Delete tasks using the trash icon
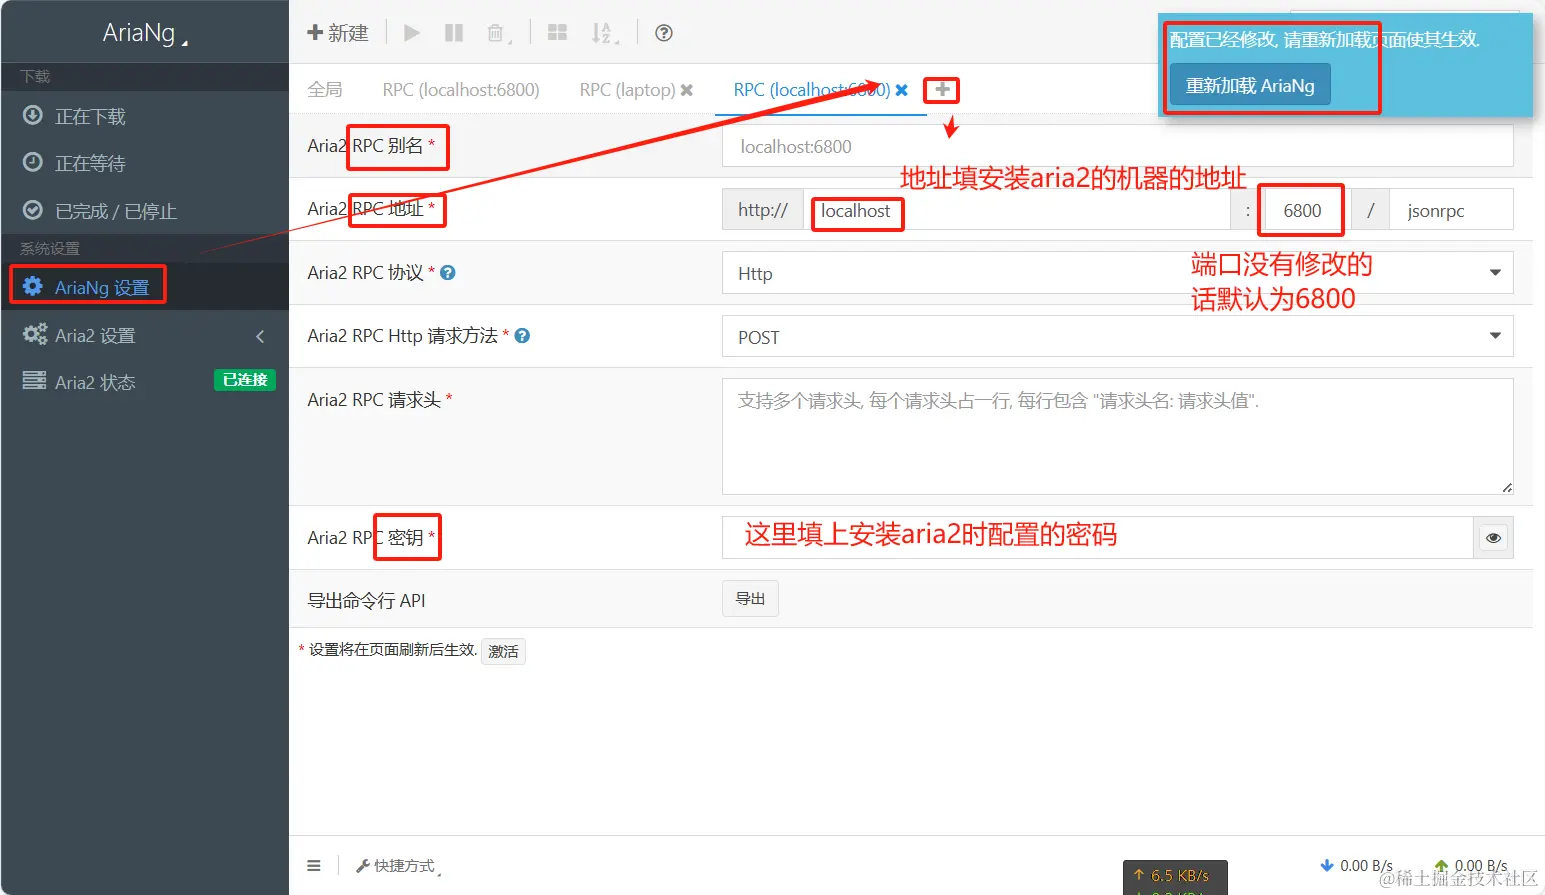 (497, 33)
